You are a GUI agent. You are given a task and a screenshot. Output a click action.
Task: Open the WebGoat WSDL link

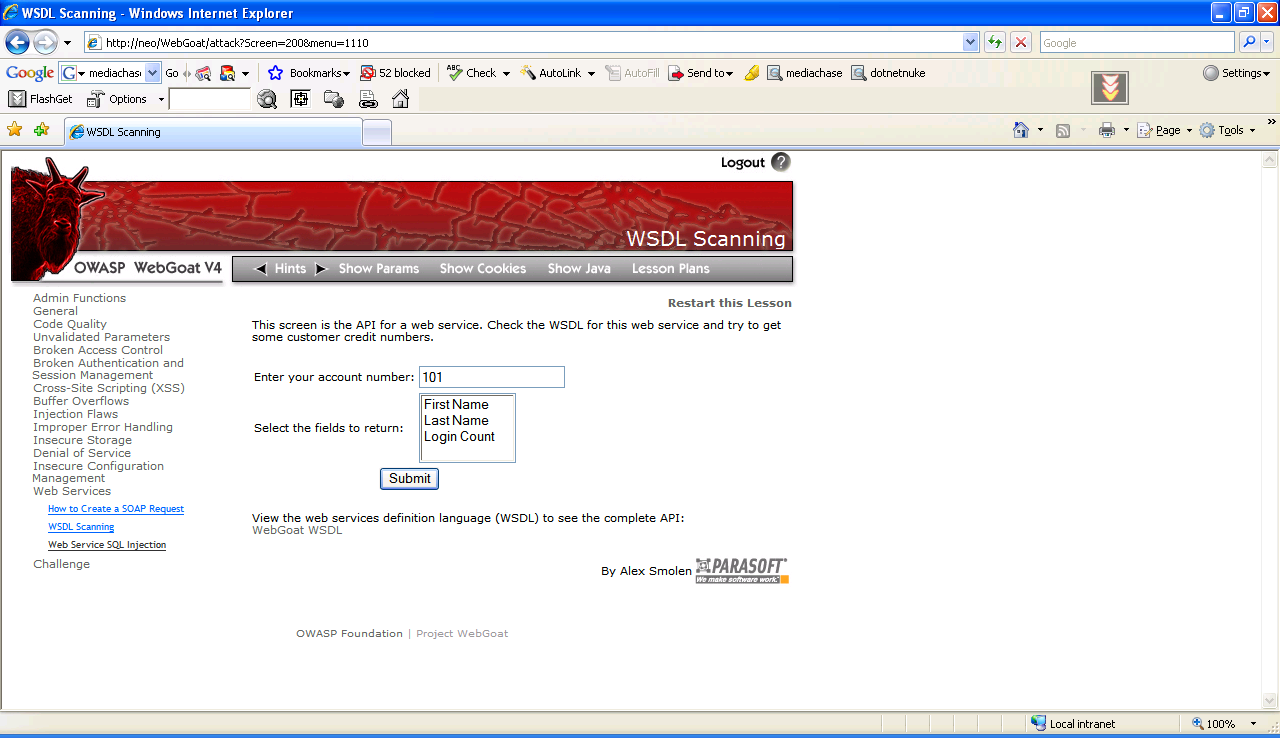tap(297, 530)
